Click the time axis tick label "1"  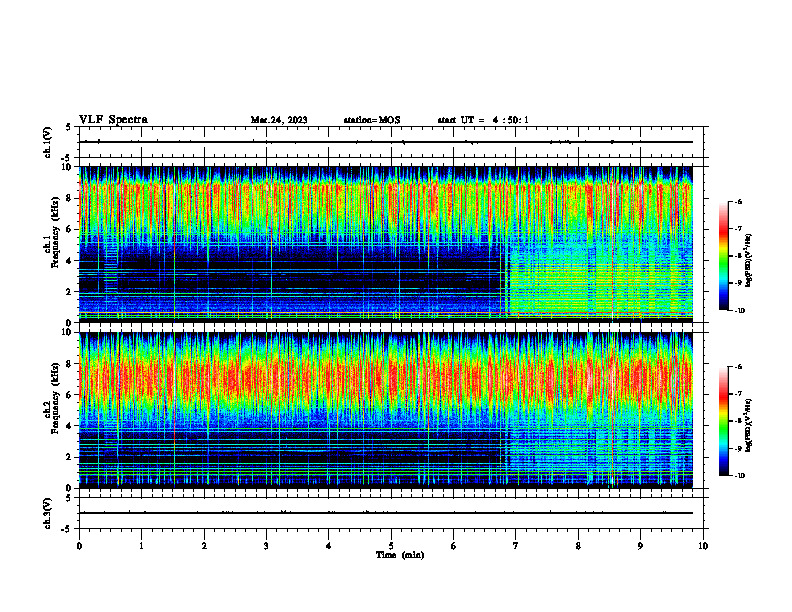coord(141,546)
